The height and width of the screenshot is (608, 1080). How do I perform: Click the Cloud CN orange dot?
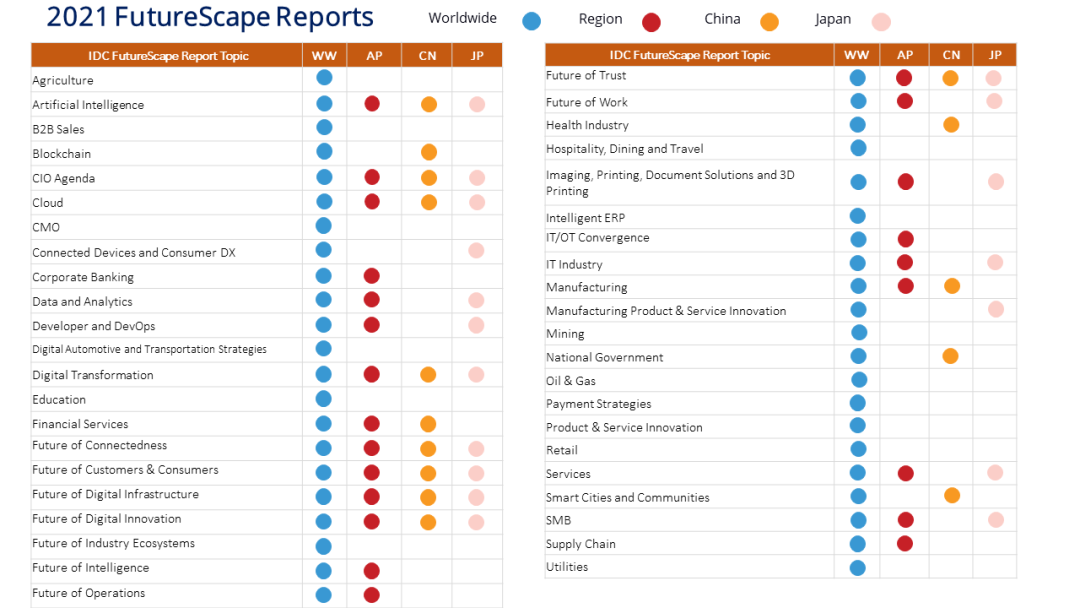click(x=428, y=202)
